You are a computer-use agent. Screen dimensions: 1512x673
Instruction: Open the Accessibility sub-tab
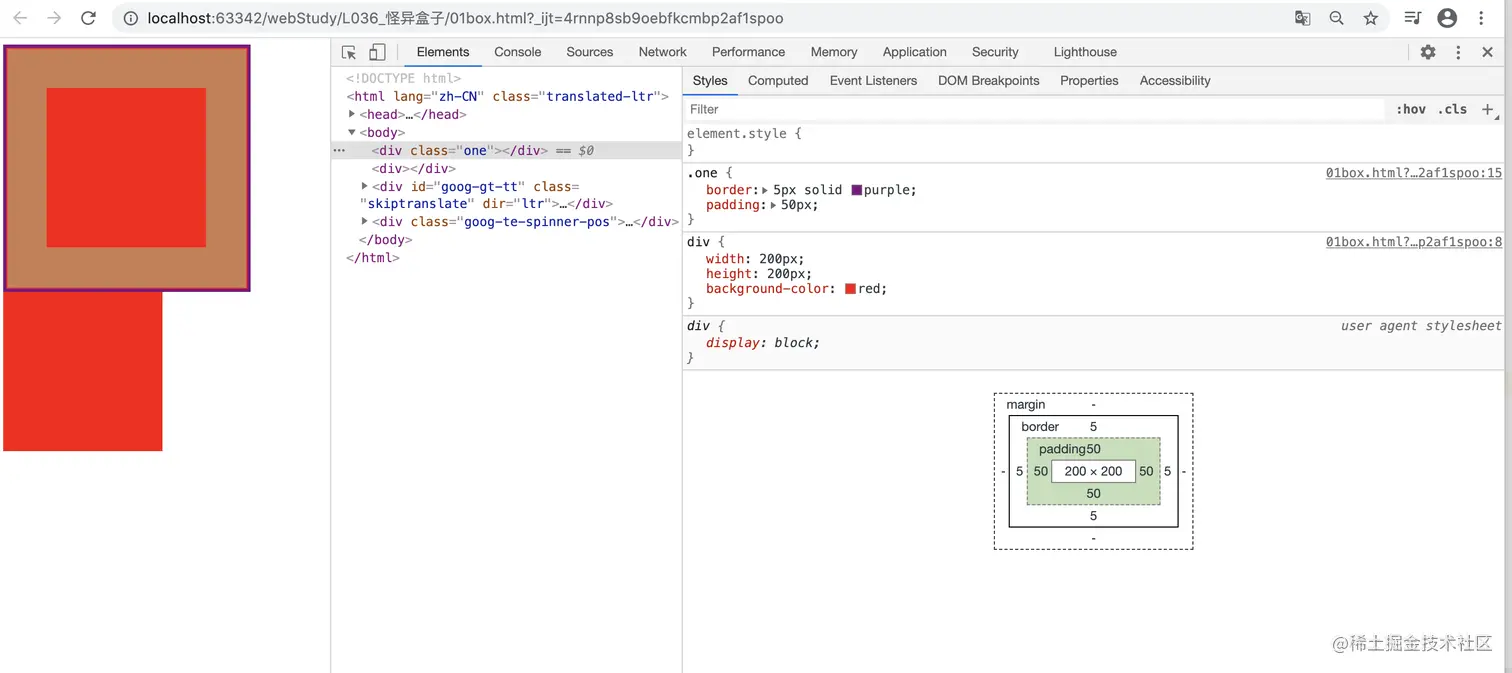click(x=1175, y=81)
